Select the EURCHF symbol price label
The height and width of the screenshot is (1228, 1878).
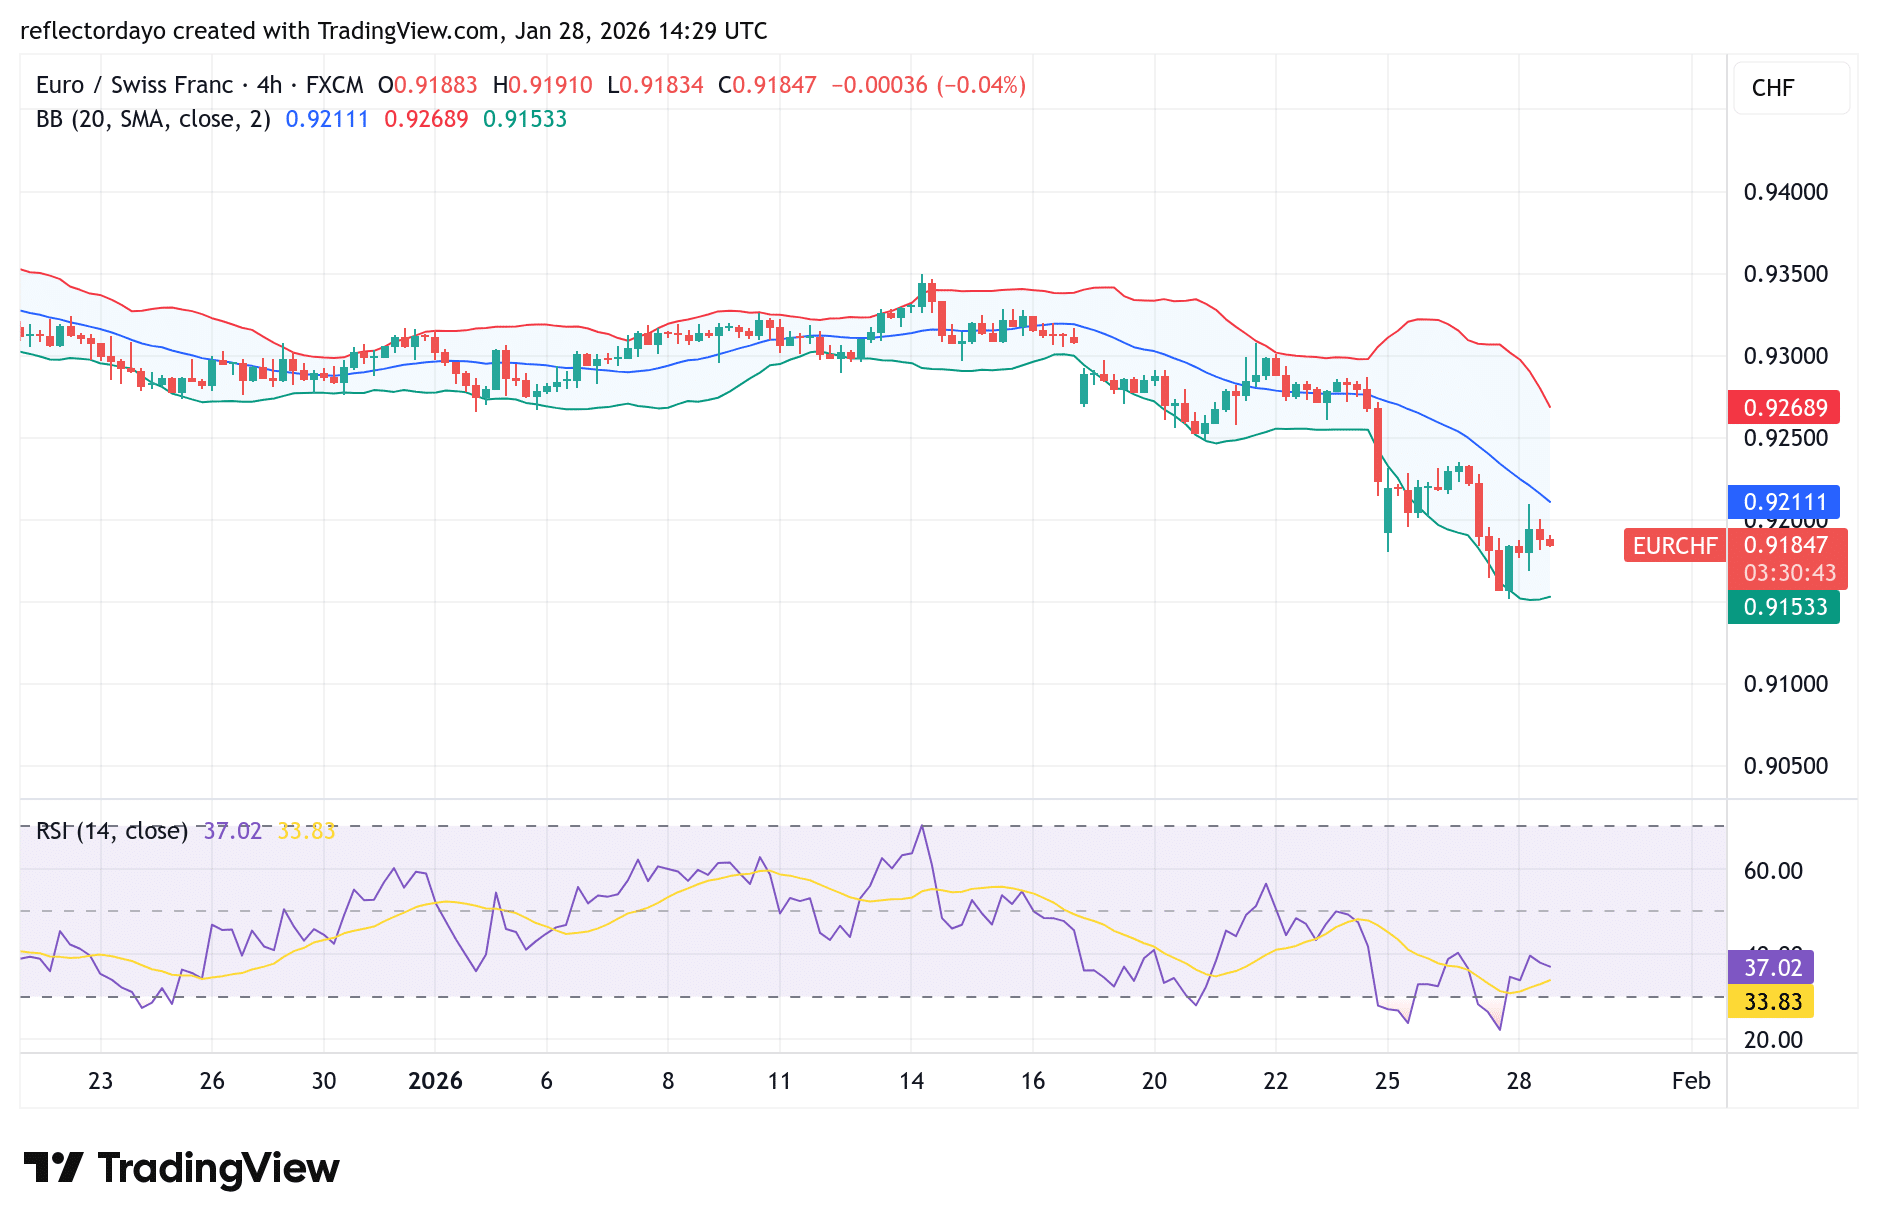point(1674,546)
